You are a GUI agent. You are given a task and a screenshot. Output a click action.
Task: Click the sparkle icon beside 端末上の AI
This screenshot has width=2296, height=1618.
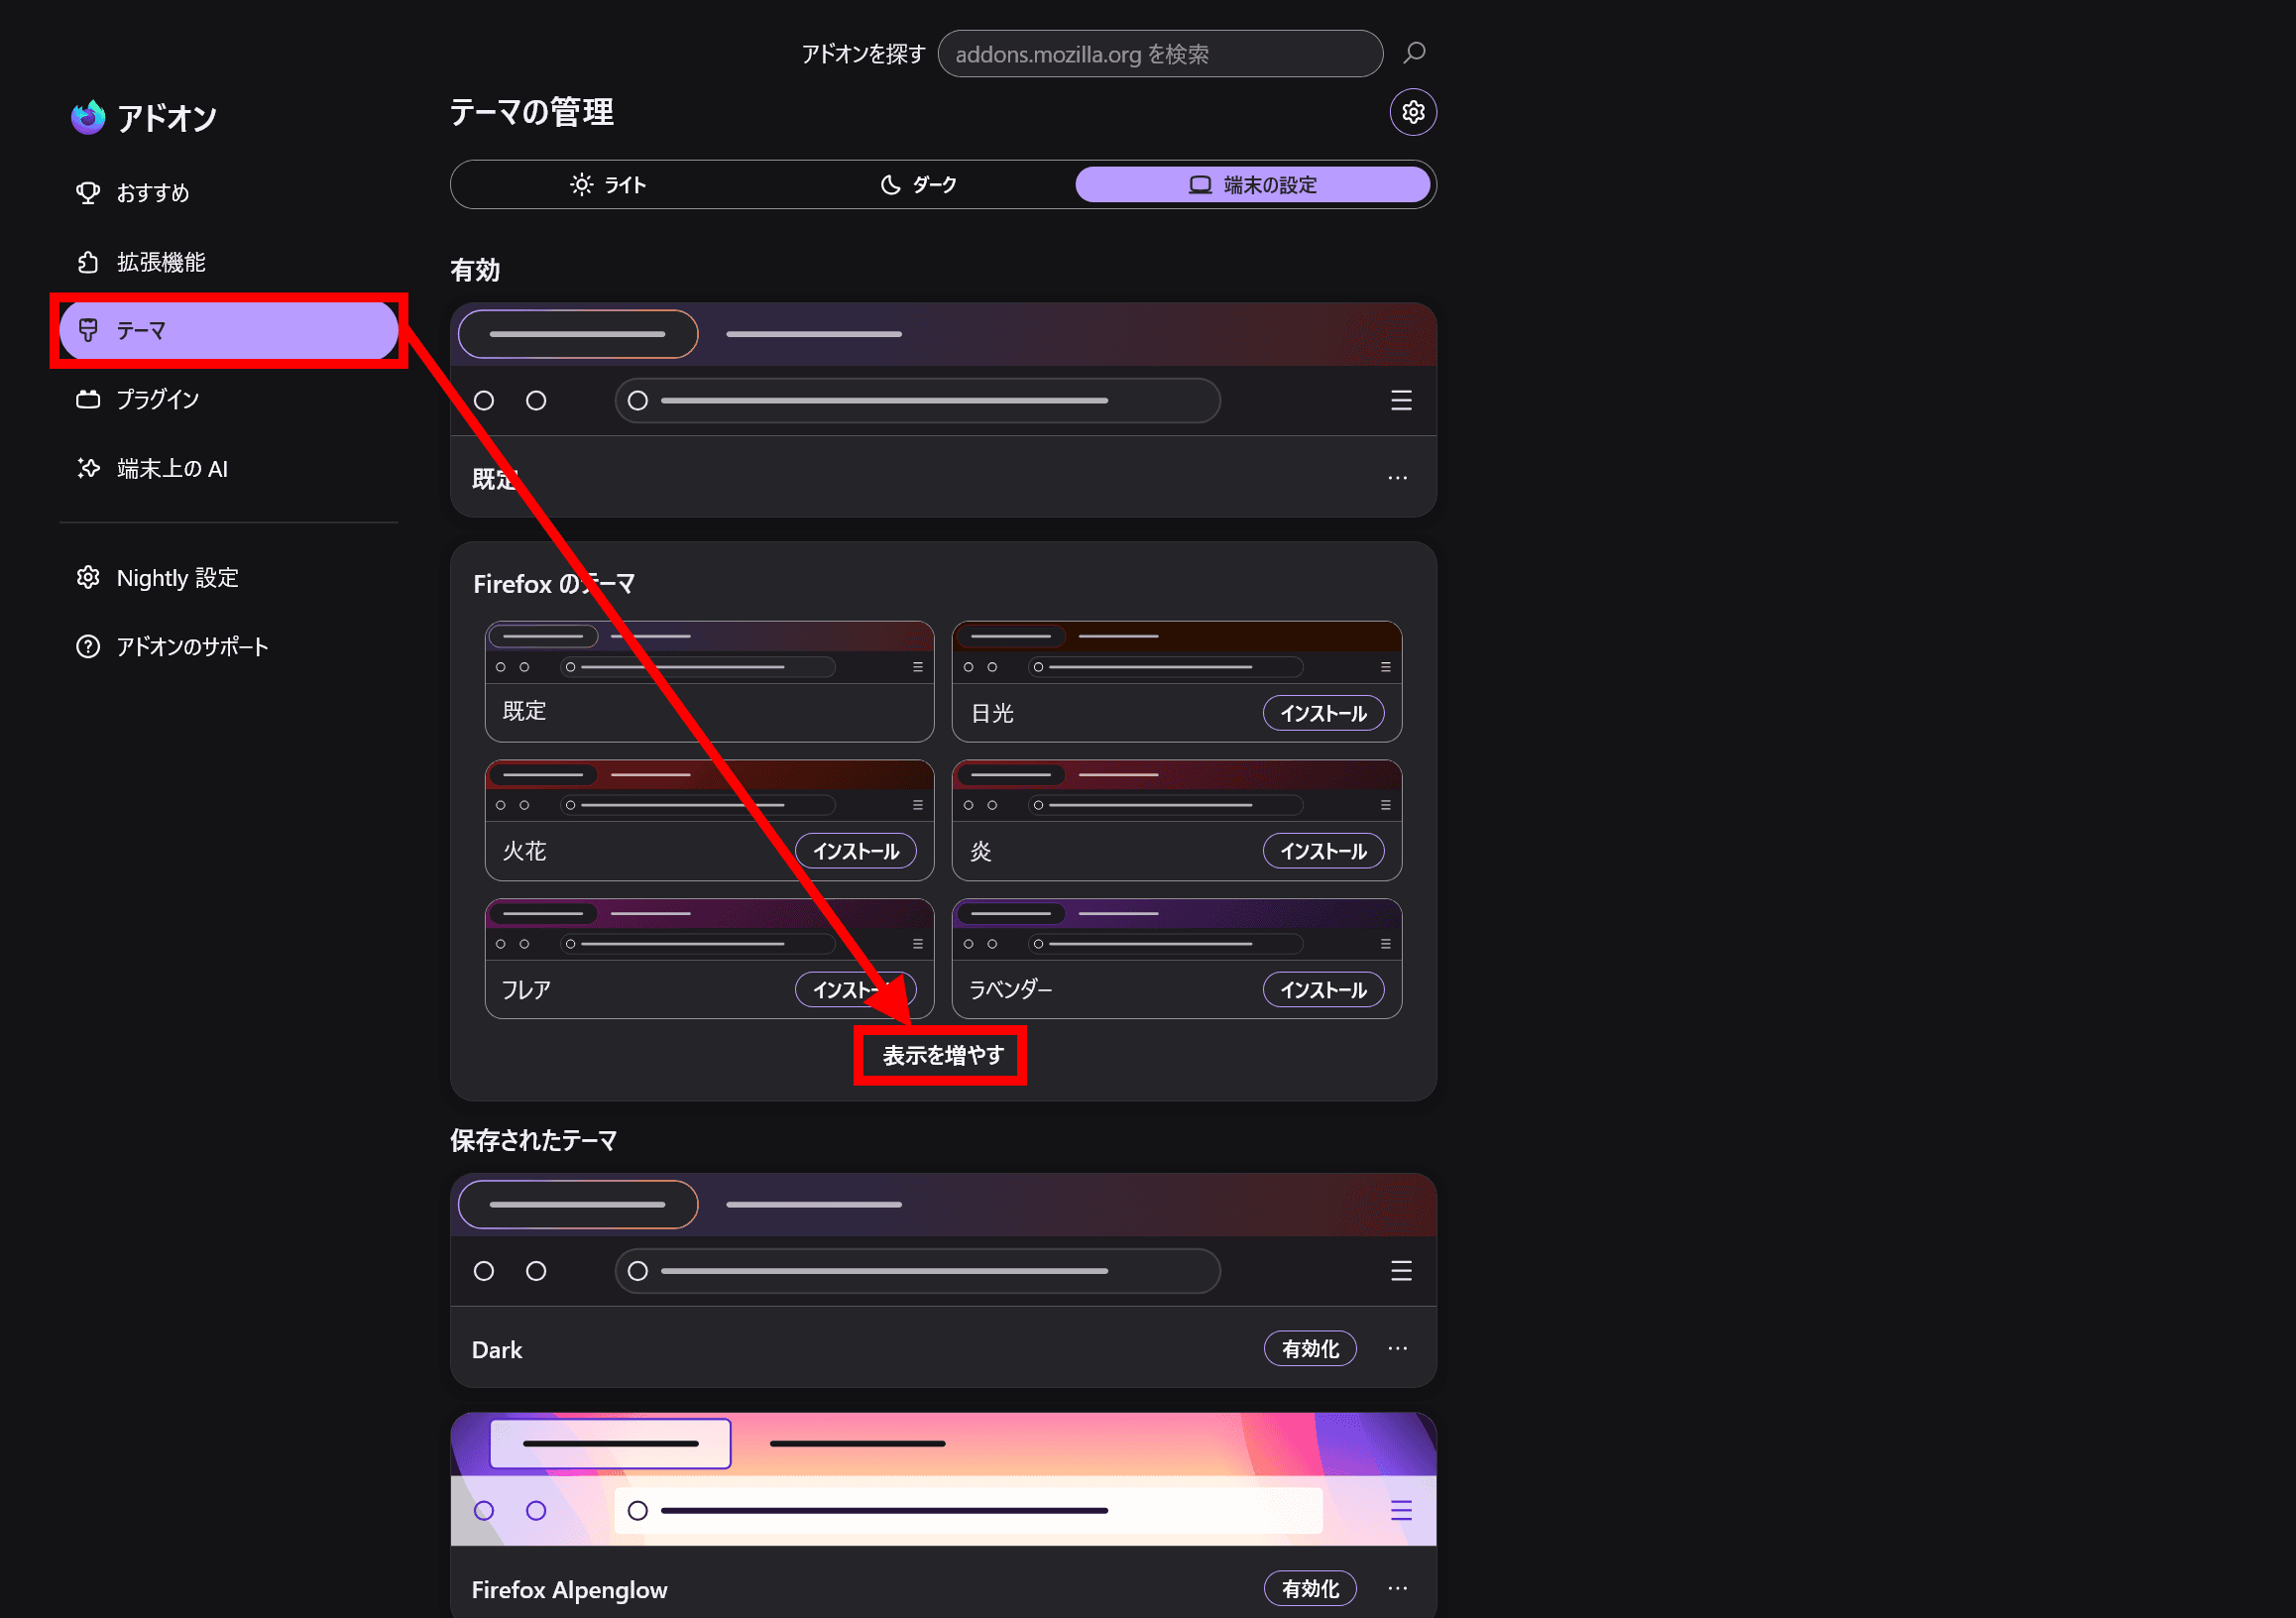[x=88, y=468]
